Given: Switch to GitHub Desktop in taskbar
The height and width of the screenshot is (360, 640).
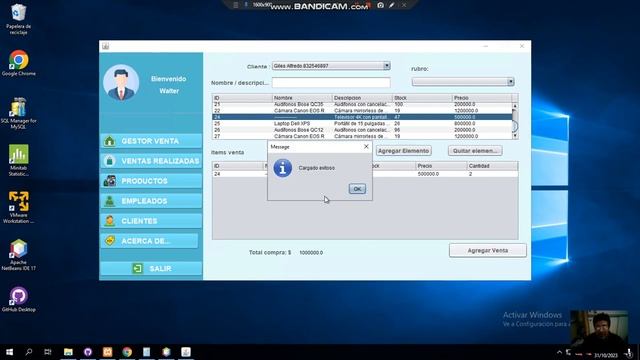Looking at the screenshot, I should pyautogui.click(x=88, y=352).
